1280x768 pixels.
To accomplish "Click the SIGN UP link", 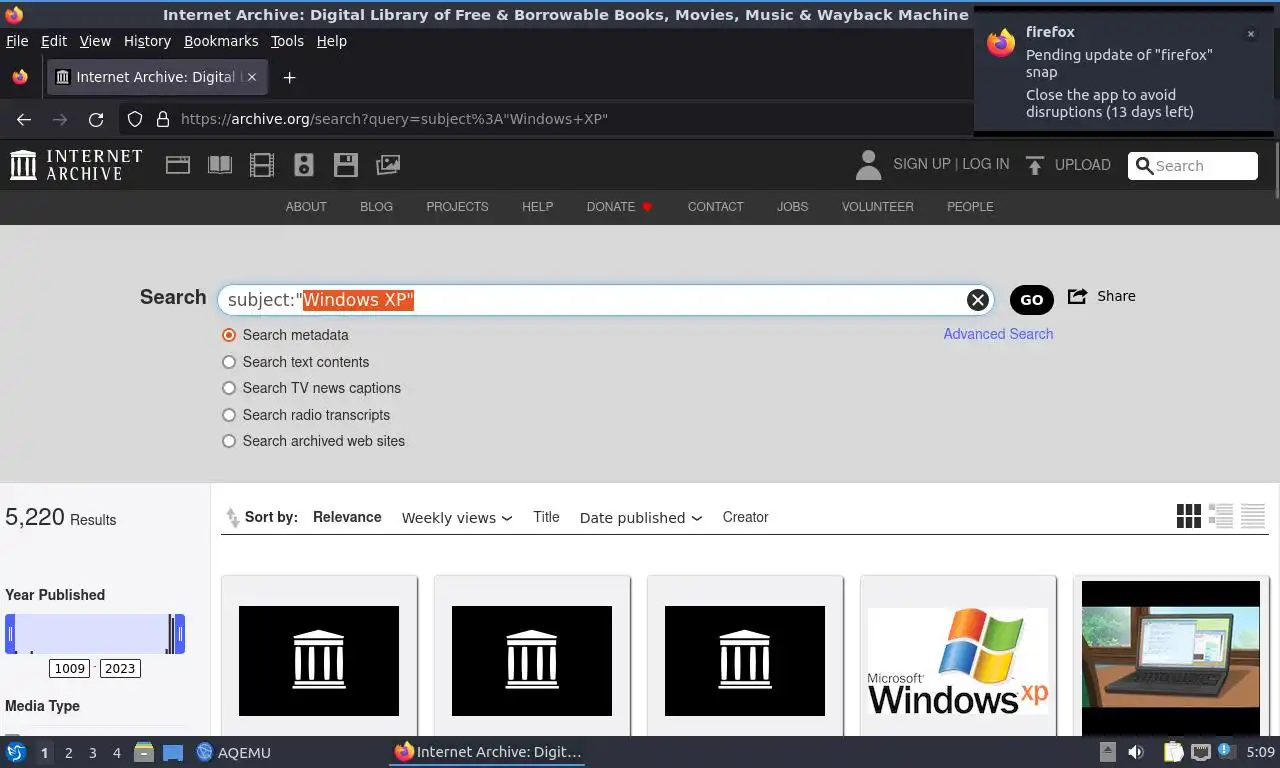I will point(921,164).
